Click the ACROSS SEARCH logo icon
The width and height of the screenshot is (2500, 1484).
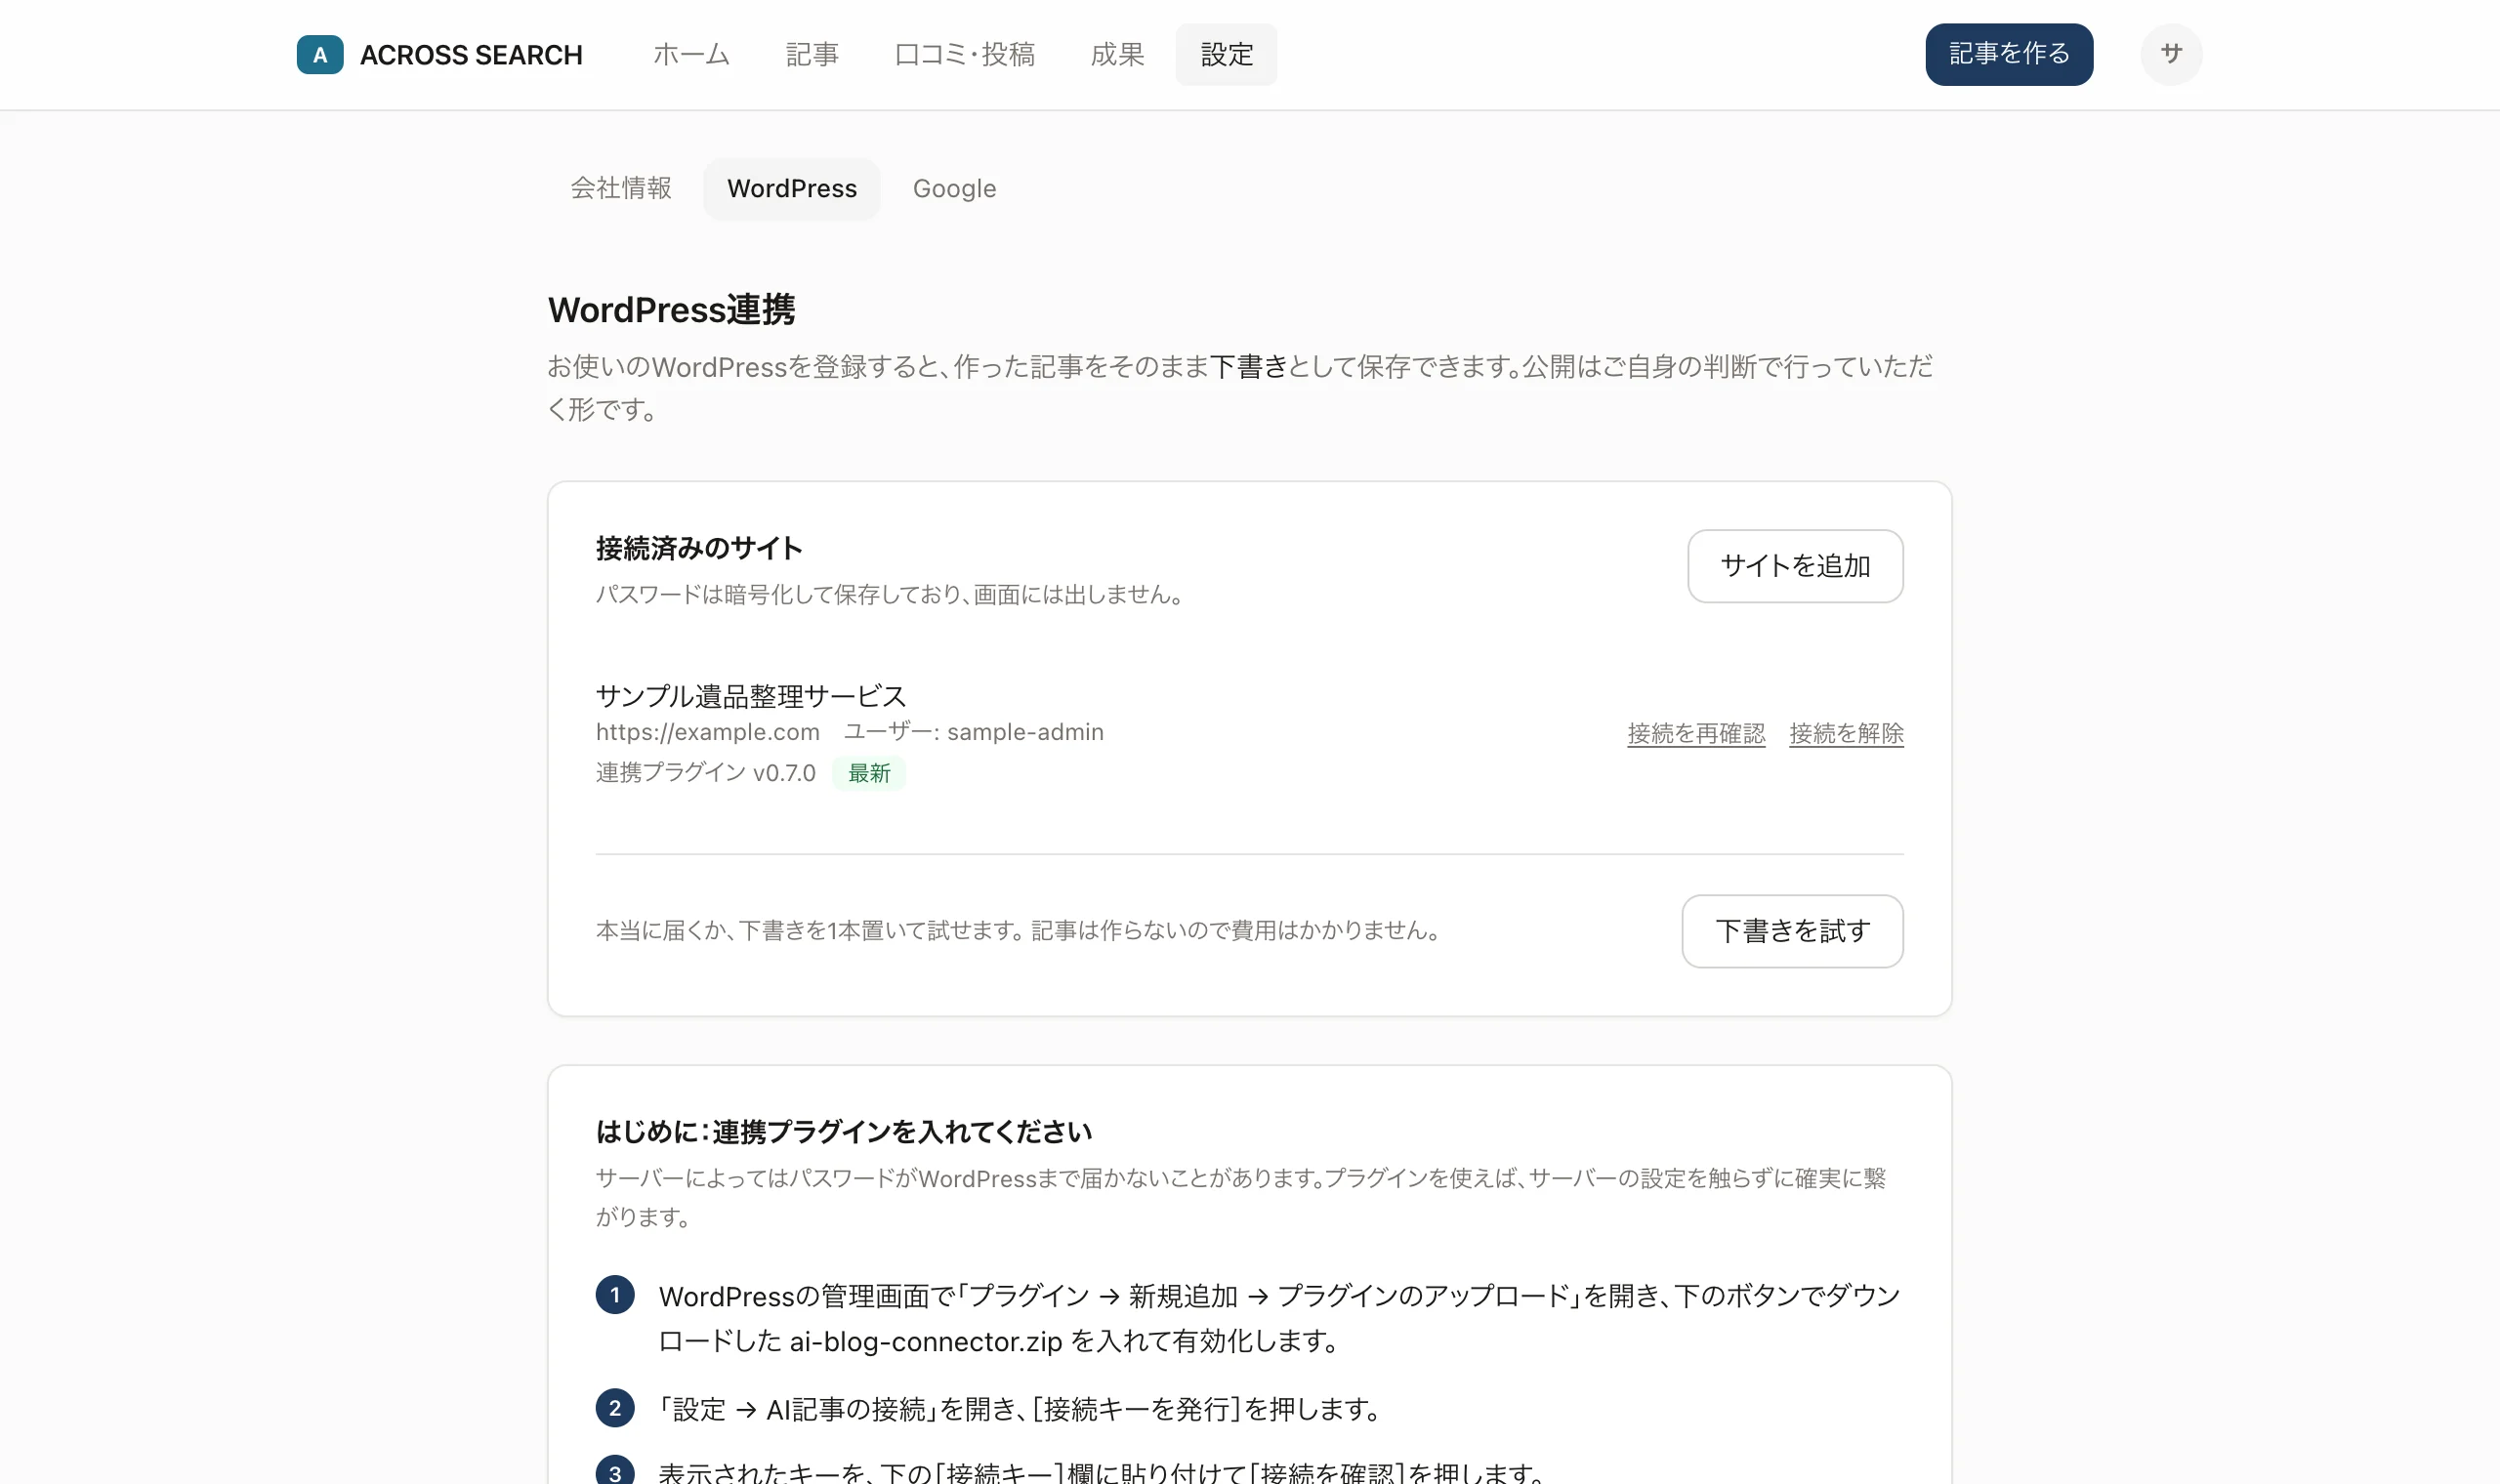(x=320, y=55)
